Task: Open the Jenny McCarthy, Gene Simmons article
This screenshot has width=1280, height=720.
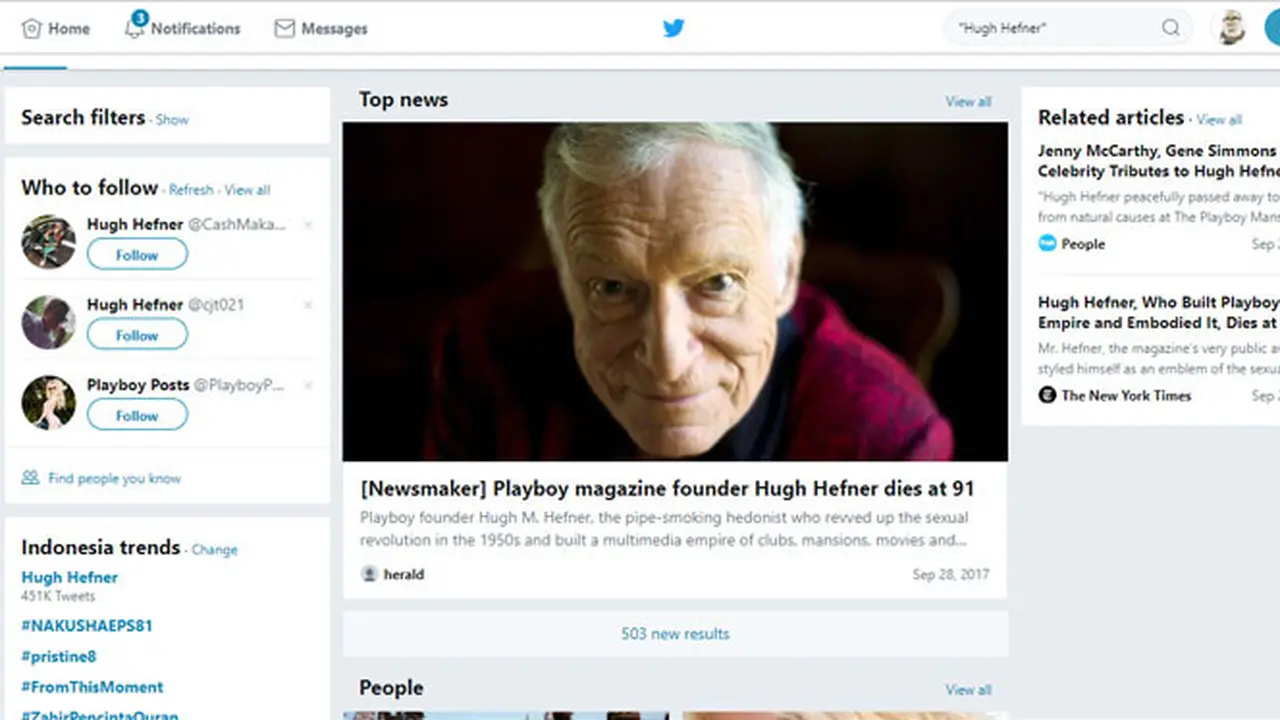Action: tap(1158, 161)
